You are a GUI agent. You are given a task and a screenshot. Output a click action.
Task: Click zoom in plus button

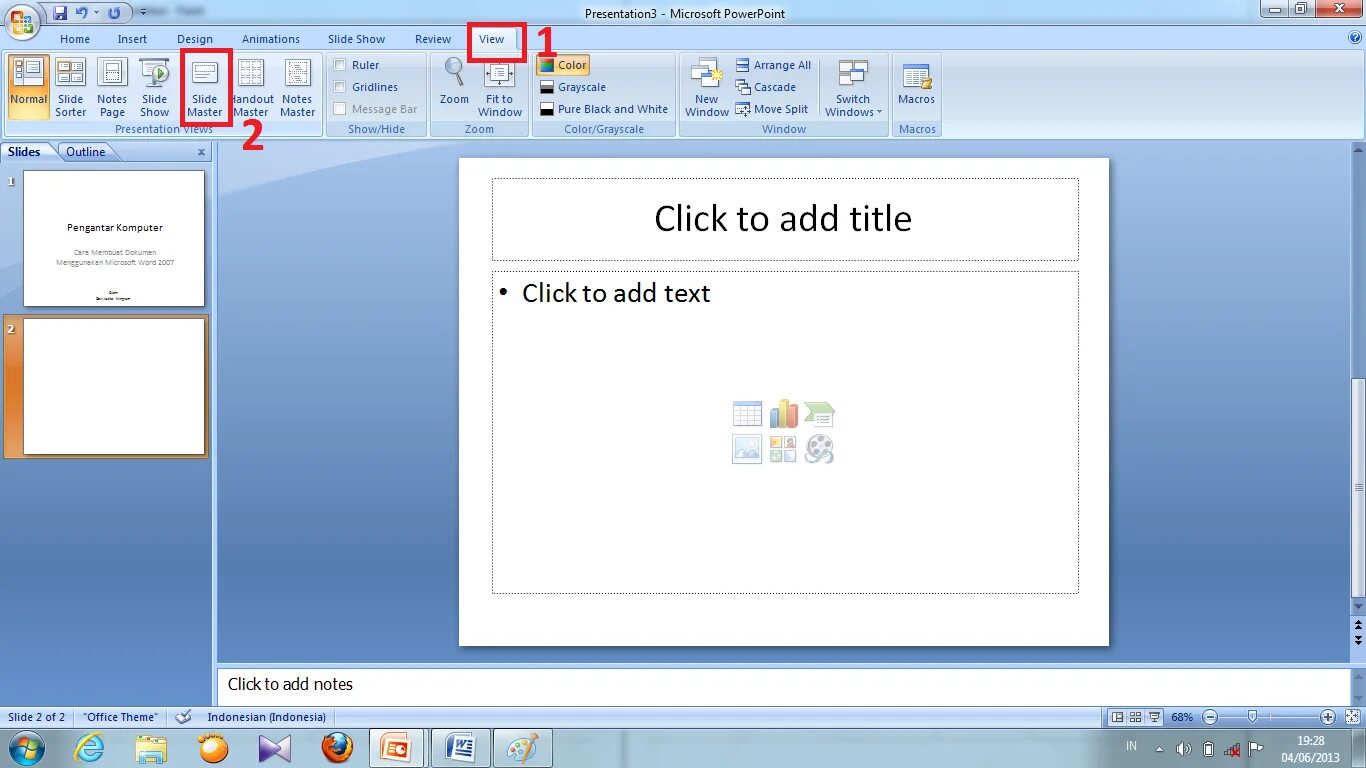coord(1328,717)
